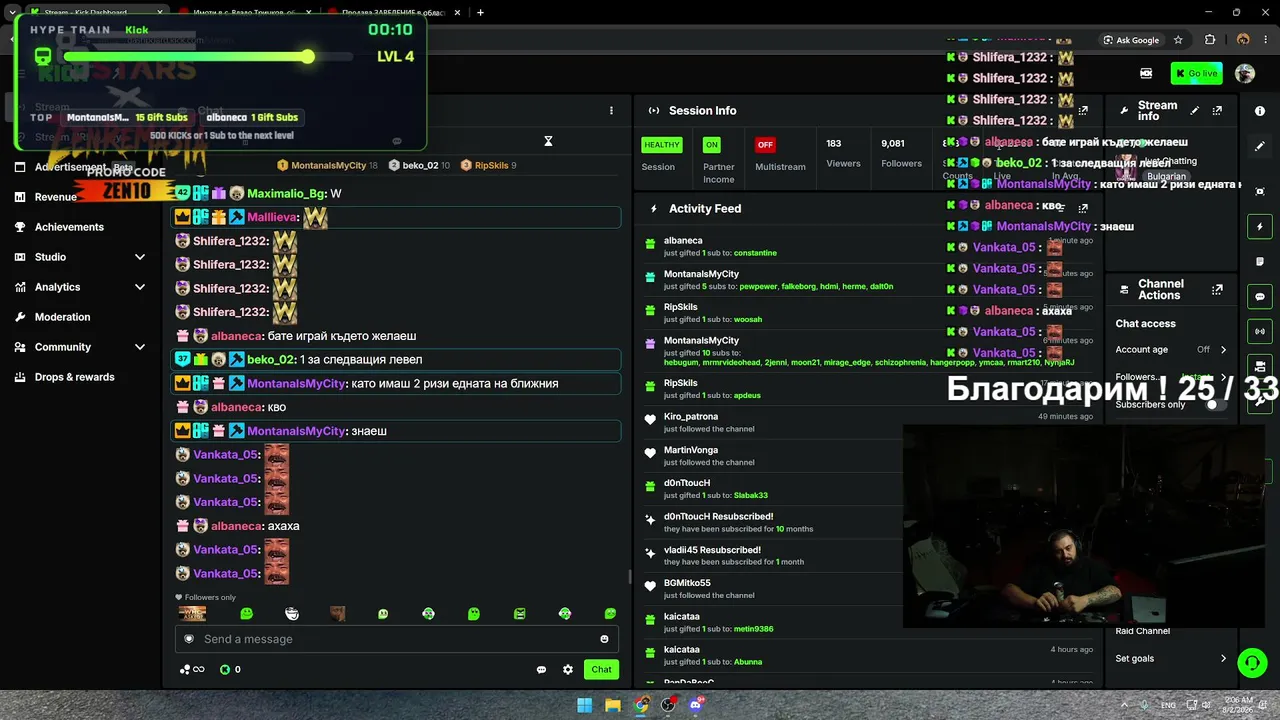Click the RipSkils 9 top gifter chip

click(x=490, y=165)
